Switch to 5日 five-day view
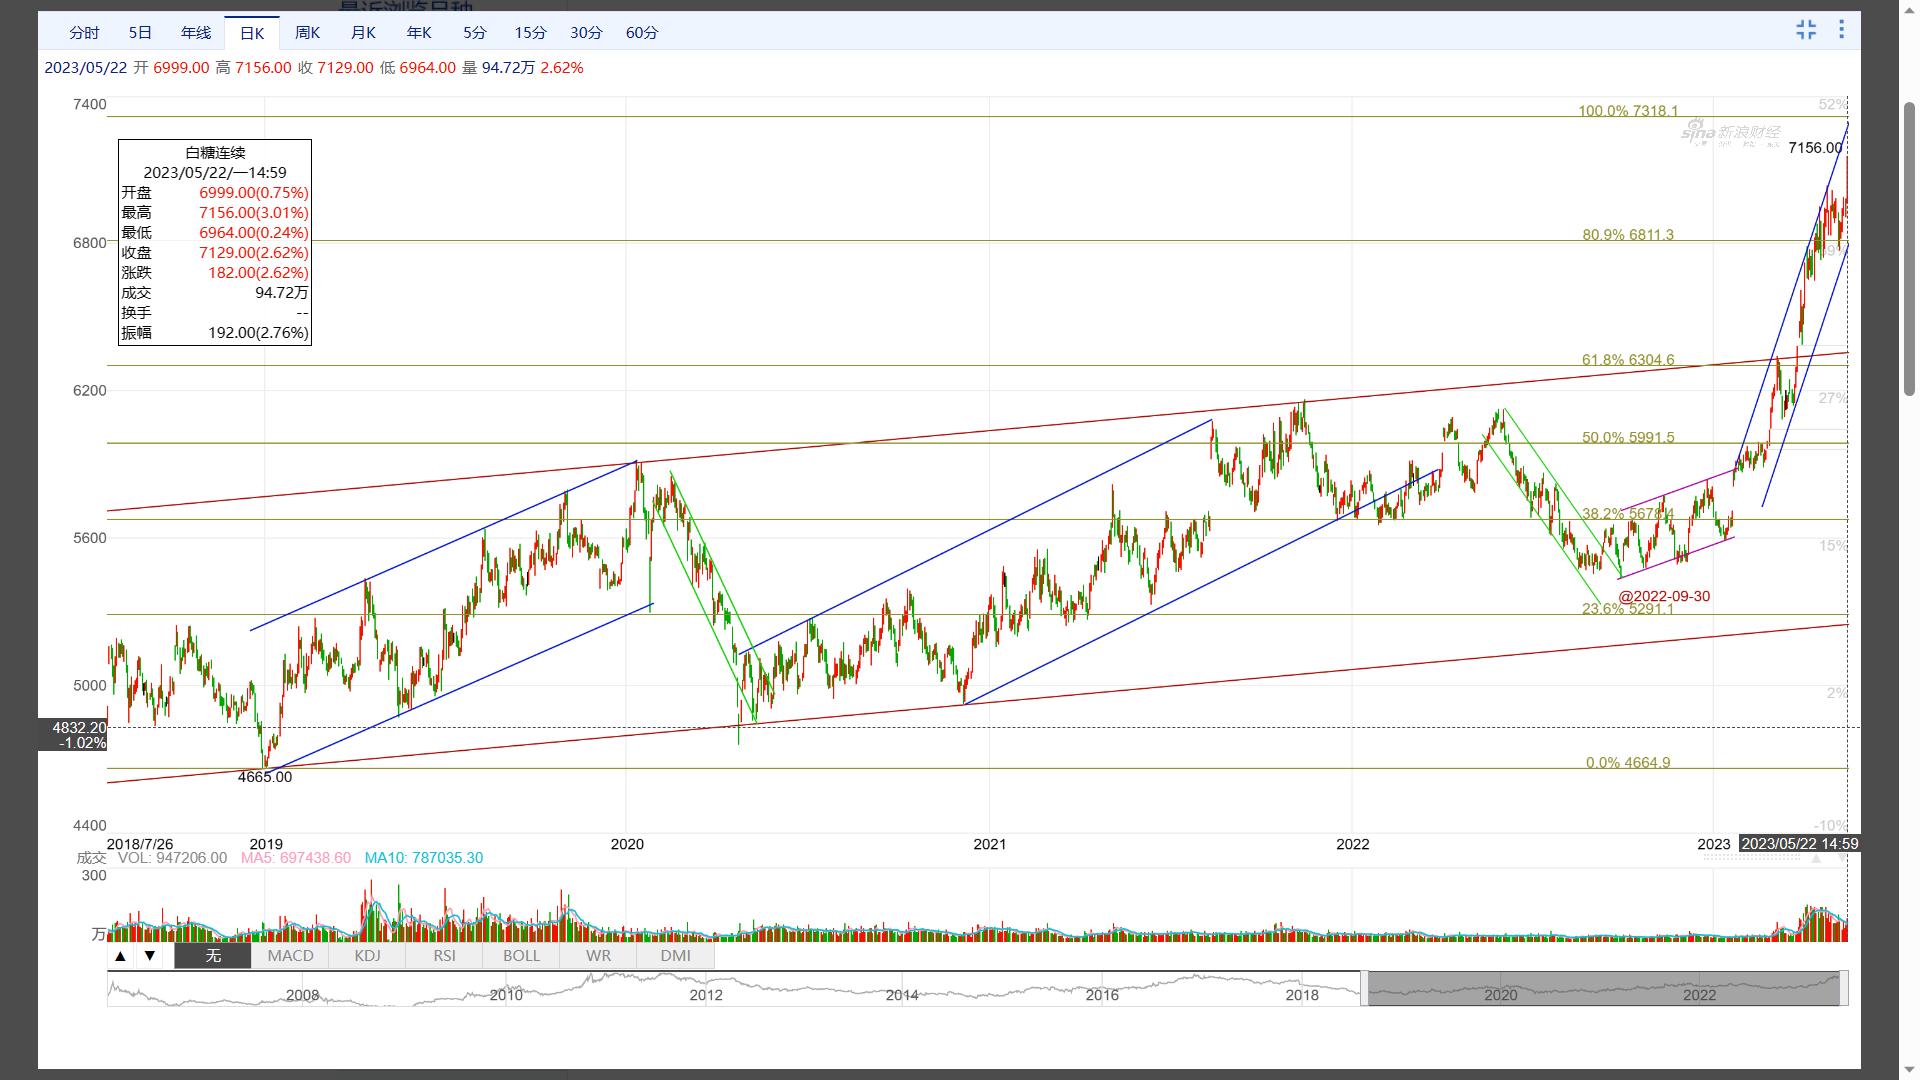 140,33
